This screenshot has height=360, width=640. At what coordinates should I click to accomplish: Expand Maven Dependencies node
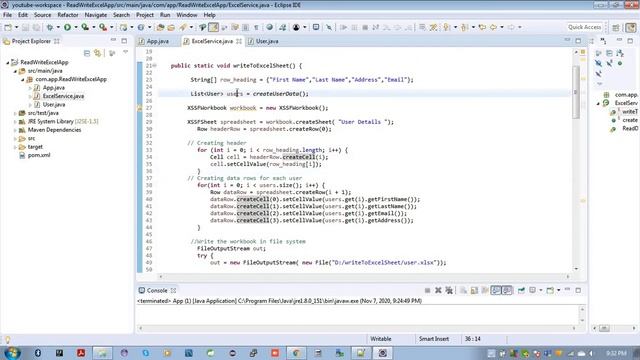16,130
